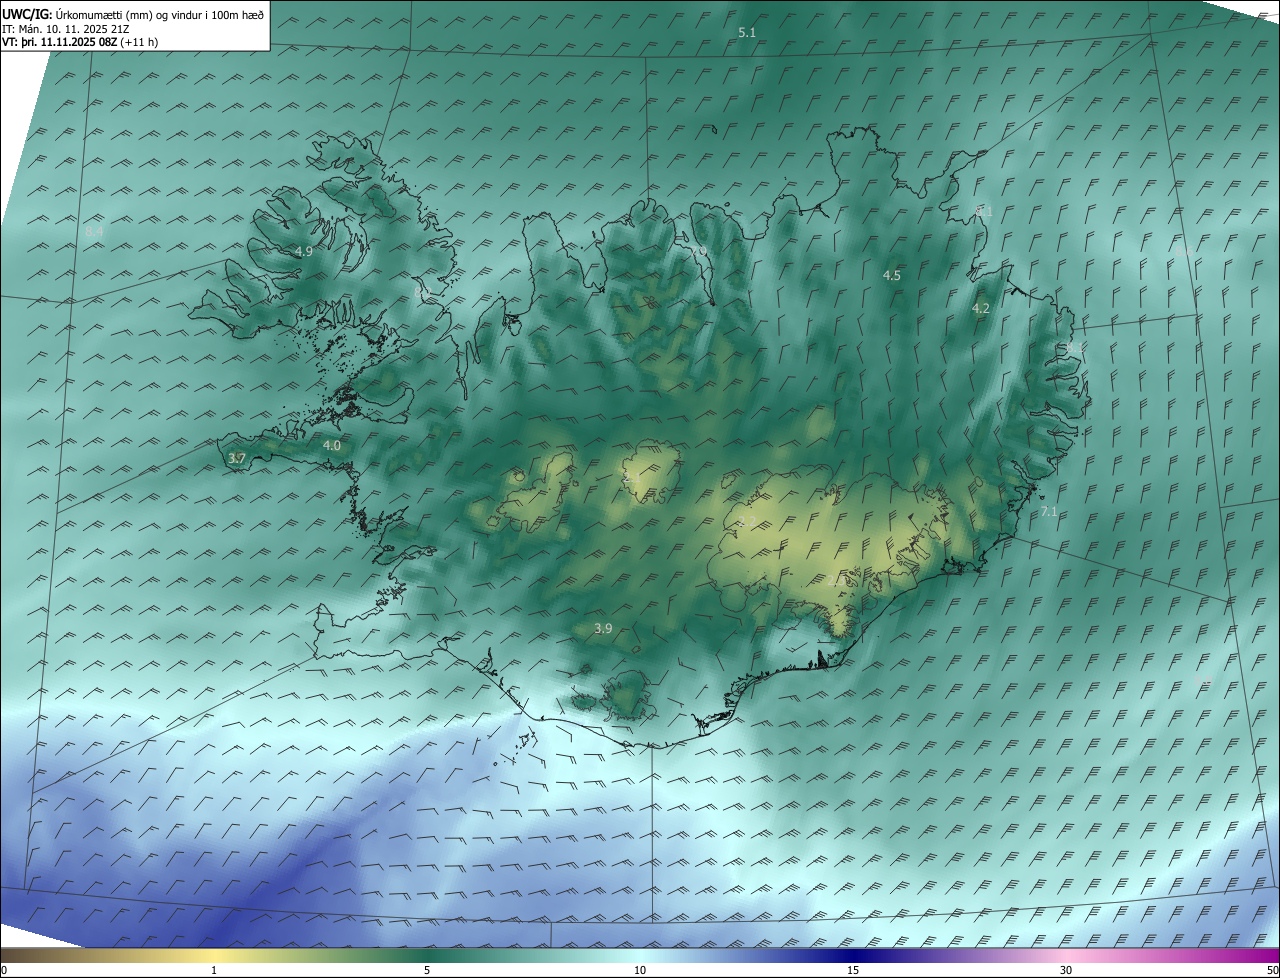Click the 4.2 value label in east Iceland
Viewport: 1280px width, 978px height.
(x=981, y=309)
